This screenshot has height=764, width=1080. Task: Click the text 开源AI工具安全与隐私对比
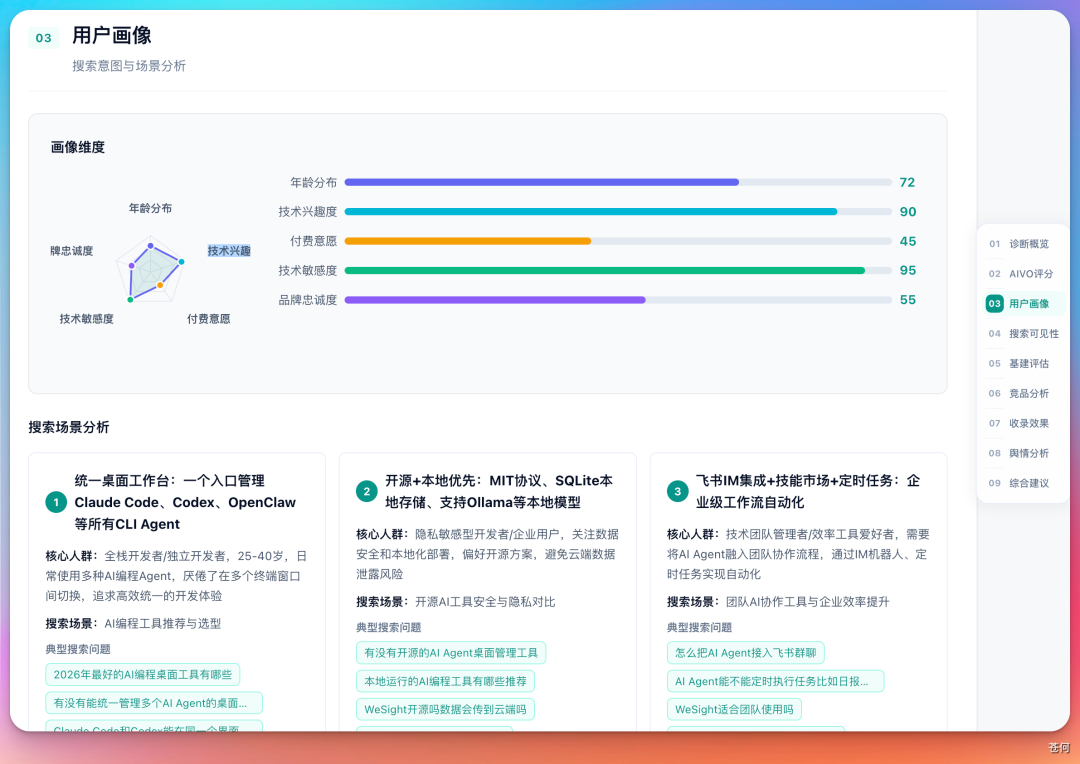(x=485, y=601)
